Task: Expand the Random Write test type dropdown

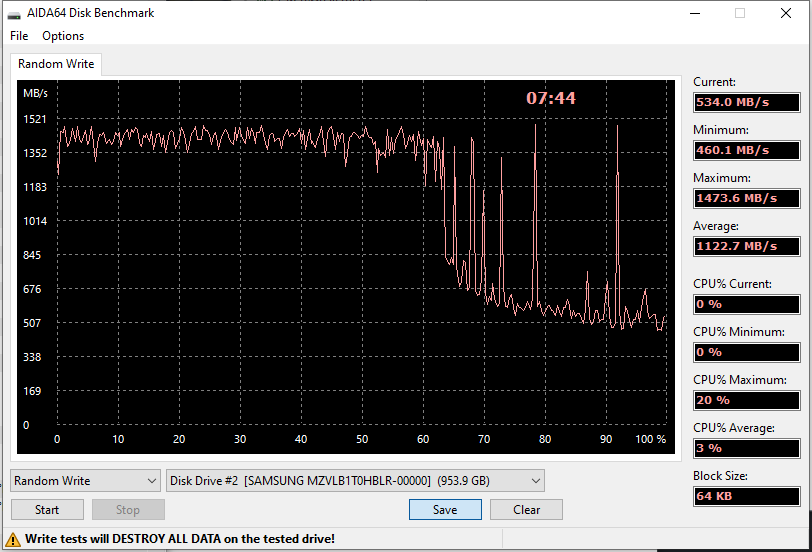Action: [x=85, y=481]
